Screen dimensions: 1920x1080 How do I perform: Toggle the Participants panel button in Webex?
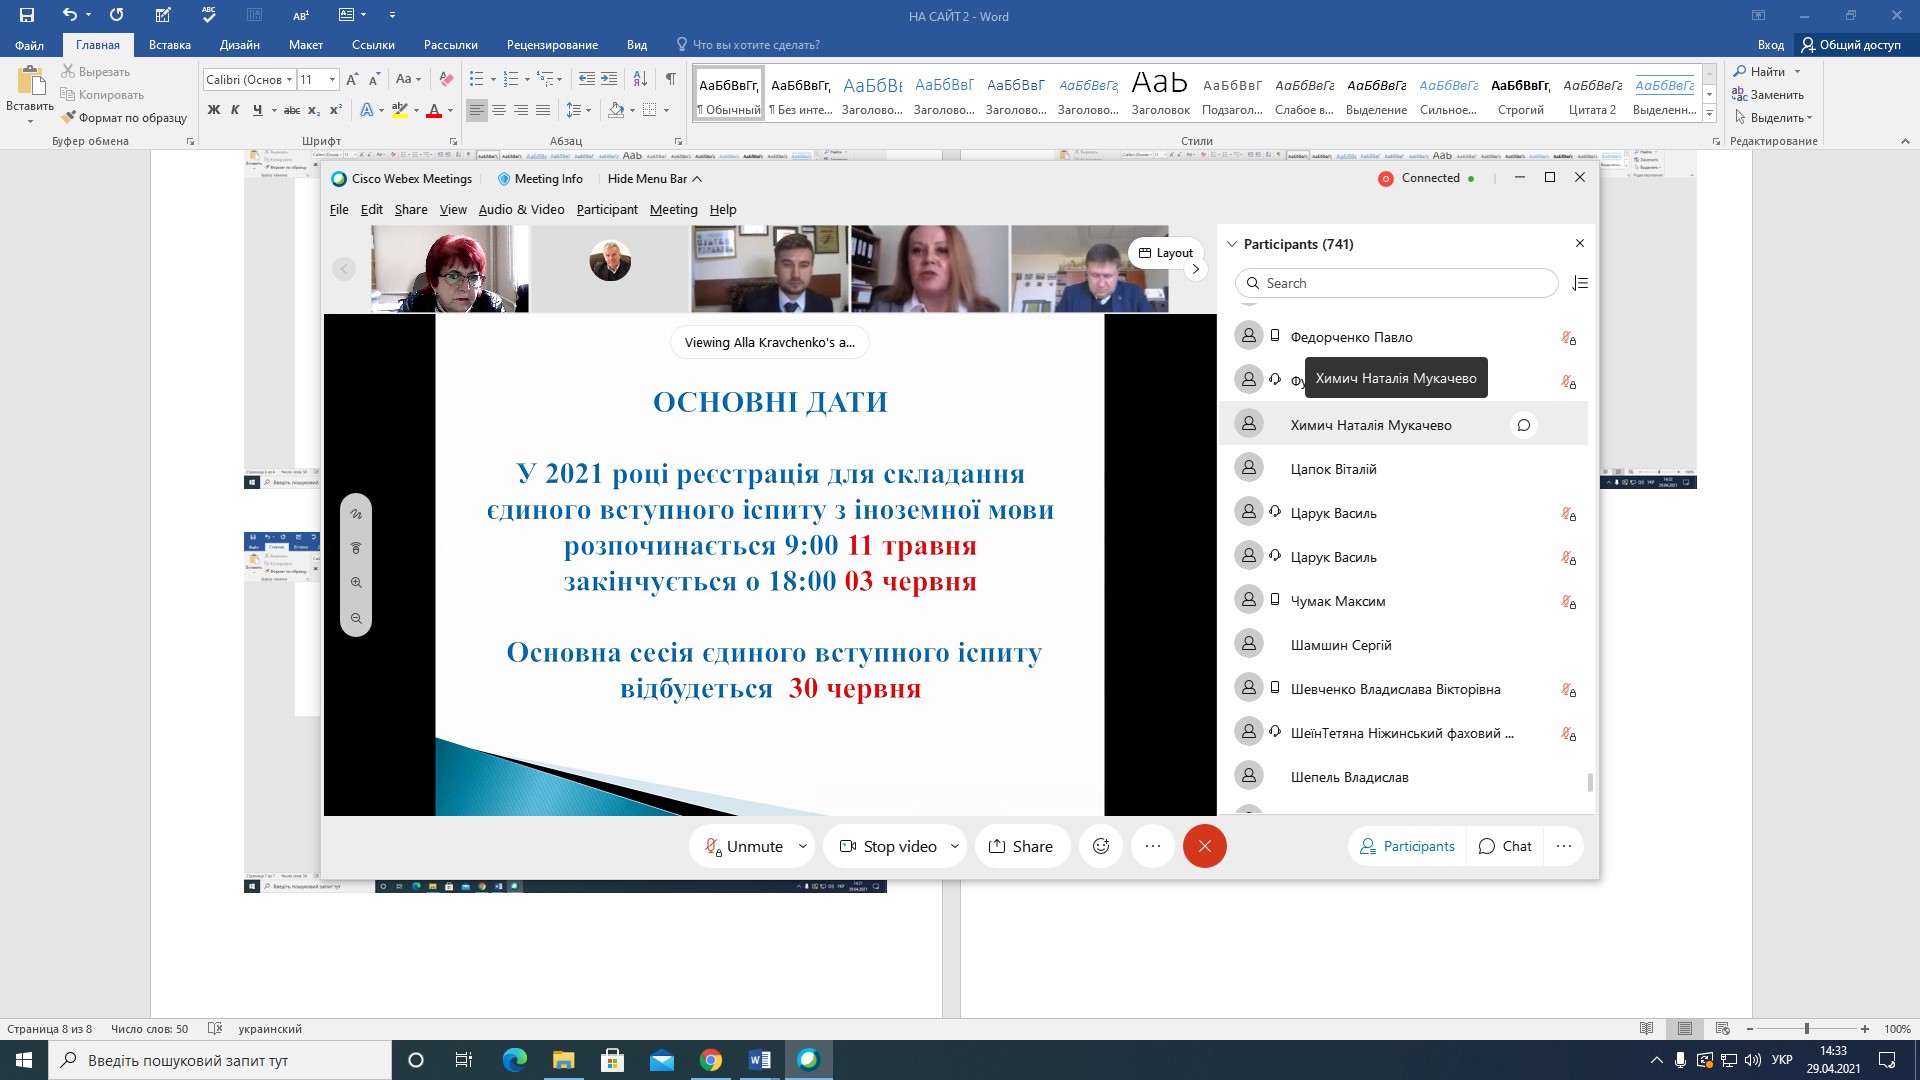1407,846
